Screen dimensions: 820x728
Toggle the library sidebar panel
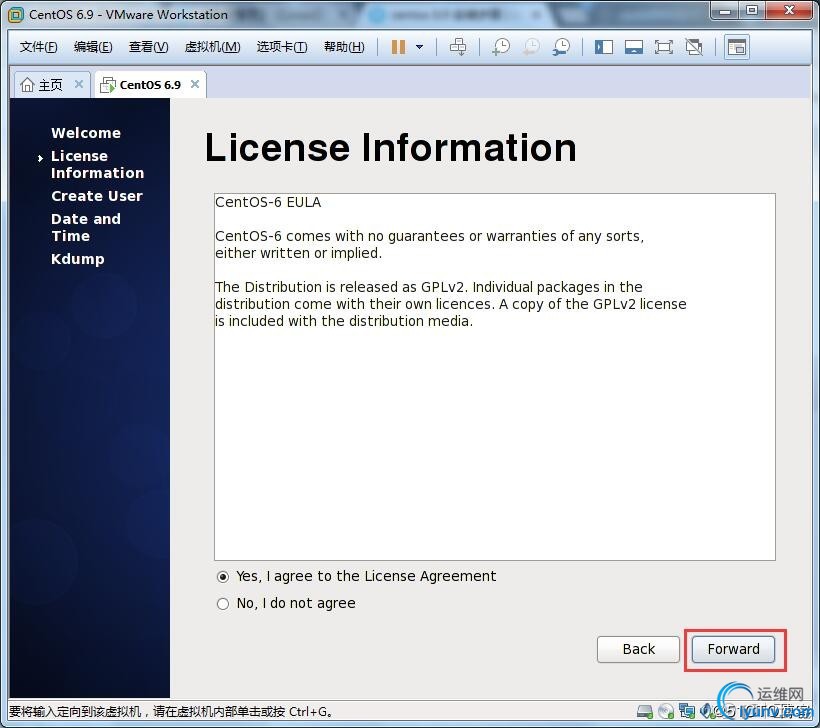tap(603, 47)
